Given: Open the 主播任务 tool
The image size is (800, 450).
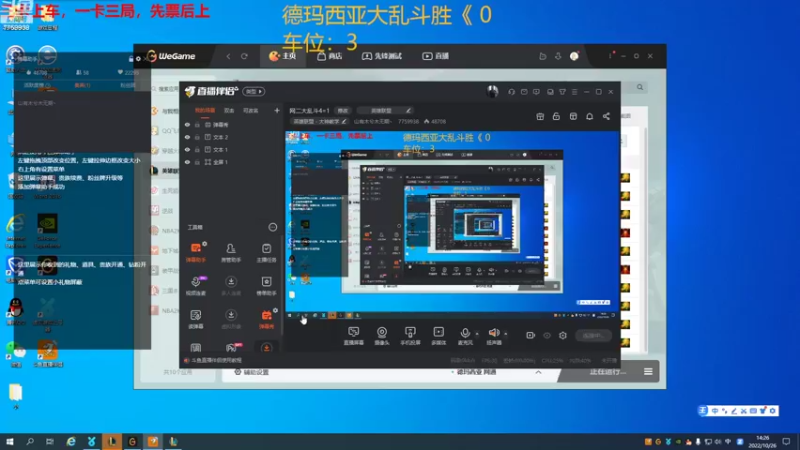Looking at the screenshot, I should pos(266,252).
